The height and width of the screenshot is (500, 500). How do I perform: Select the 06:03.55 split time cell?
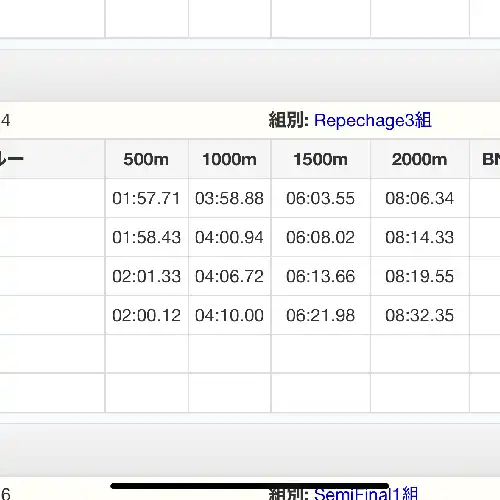pyautogui.click(x=320, y=198)
